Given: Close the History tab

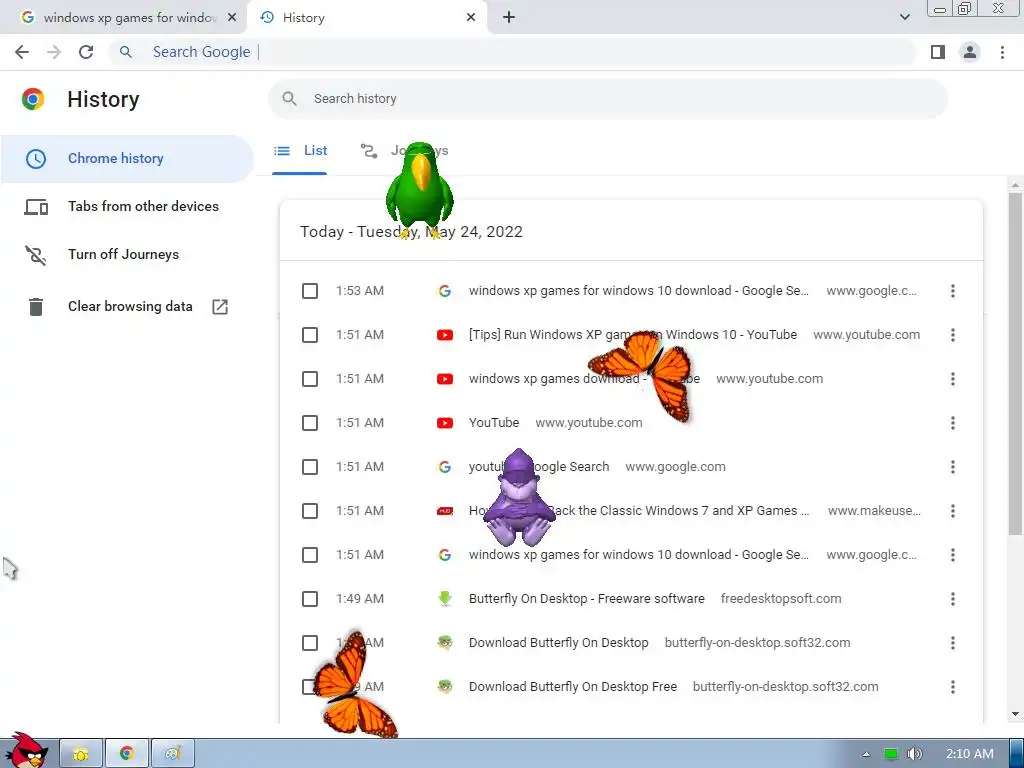Looking at the screenshot, I should (x=471, y=18).
